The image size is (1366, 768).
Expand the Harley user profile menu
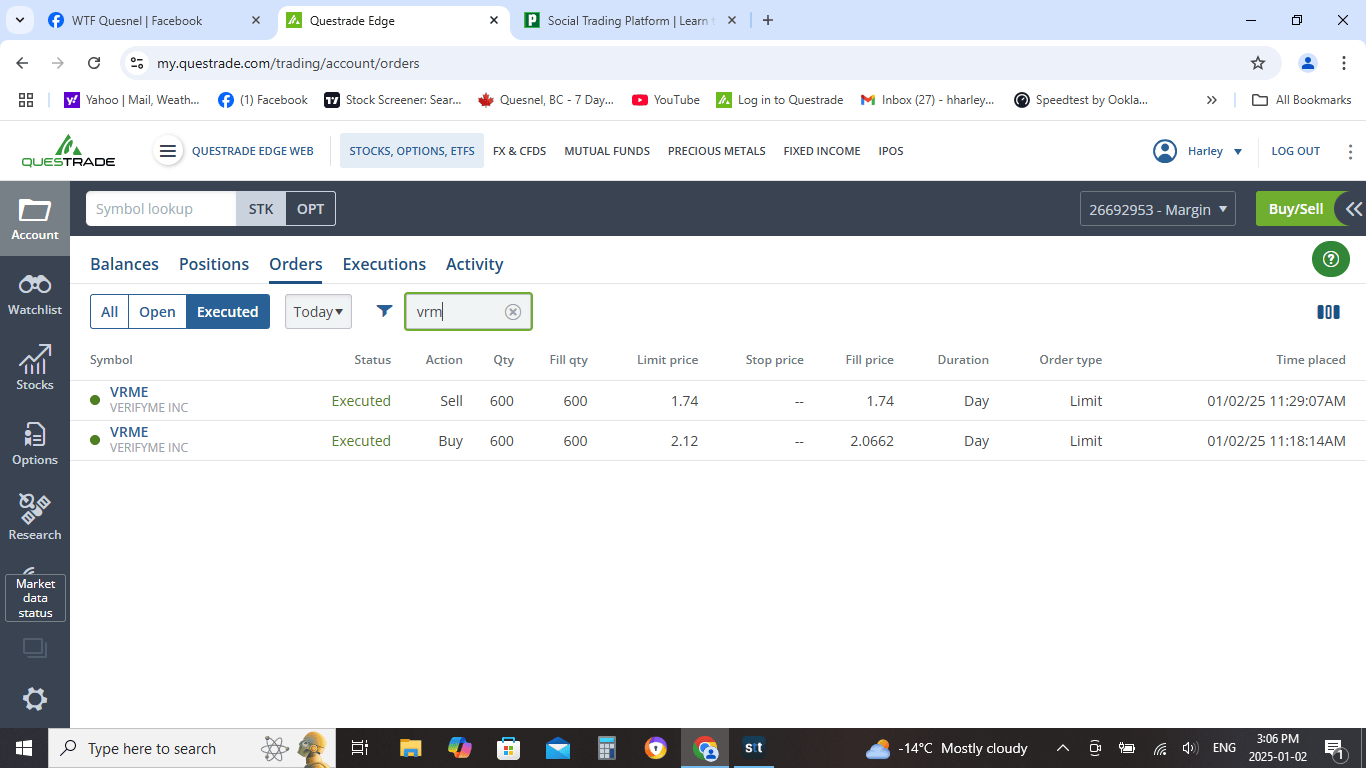point(1197,151)
